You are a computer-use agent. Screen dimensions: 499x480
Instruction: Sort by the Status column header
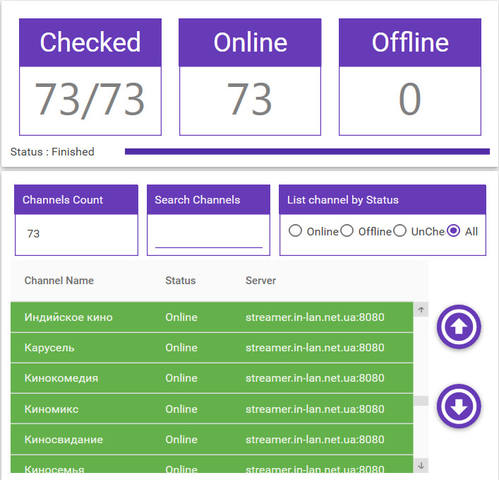(180, 280)
